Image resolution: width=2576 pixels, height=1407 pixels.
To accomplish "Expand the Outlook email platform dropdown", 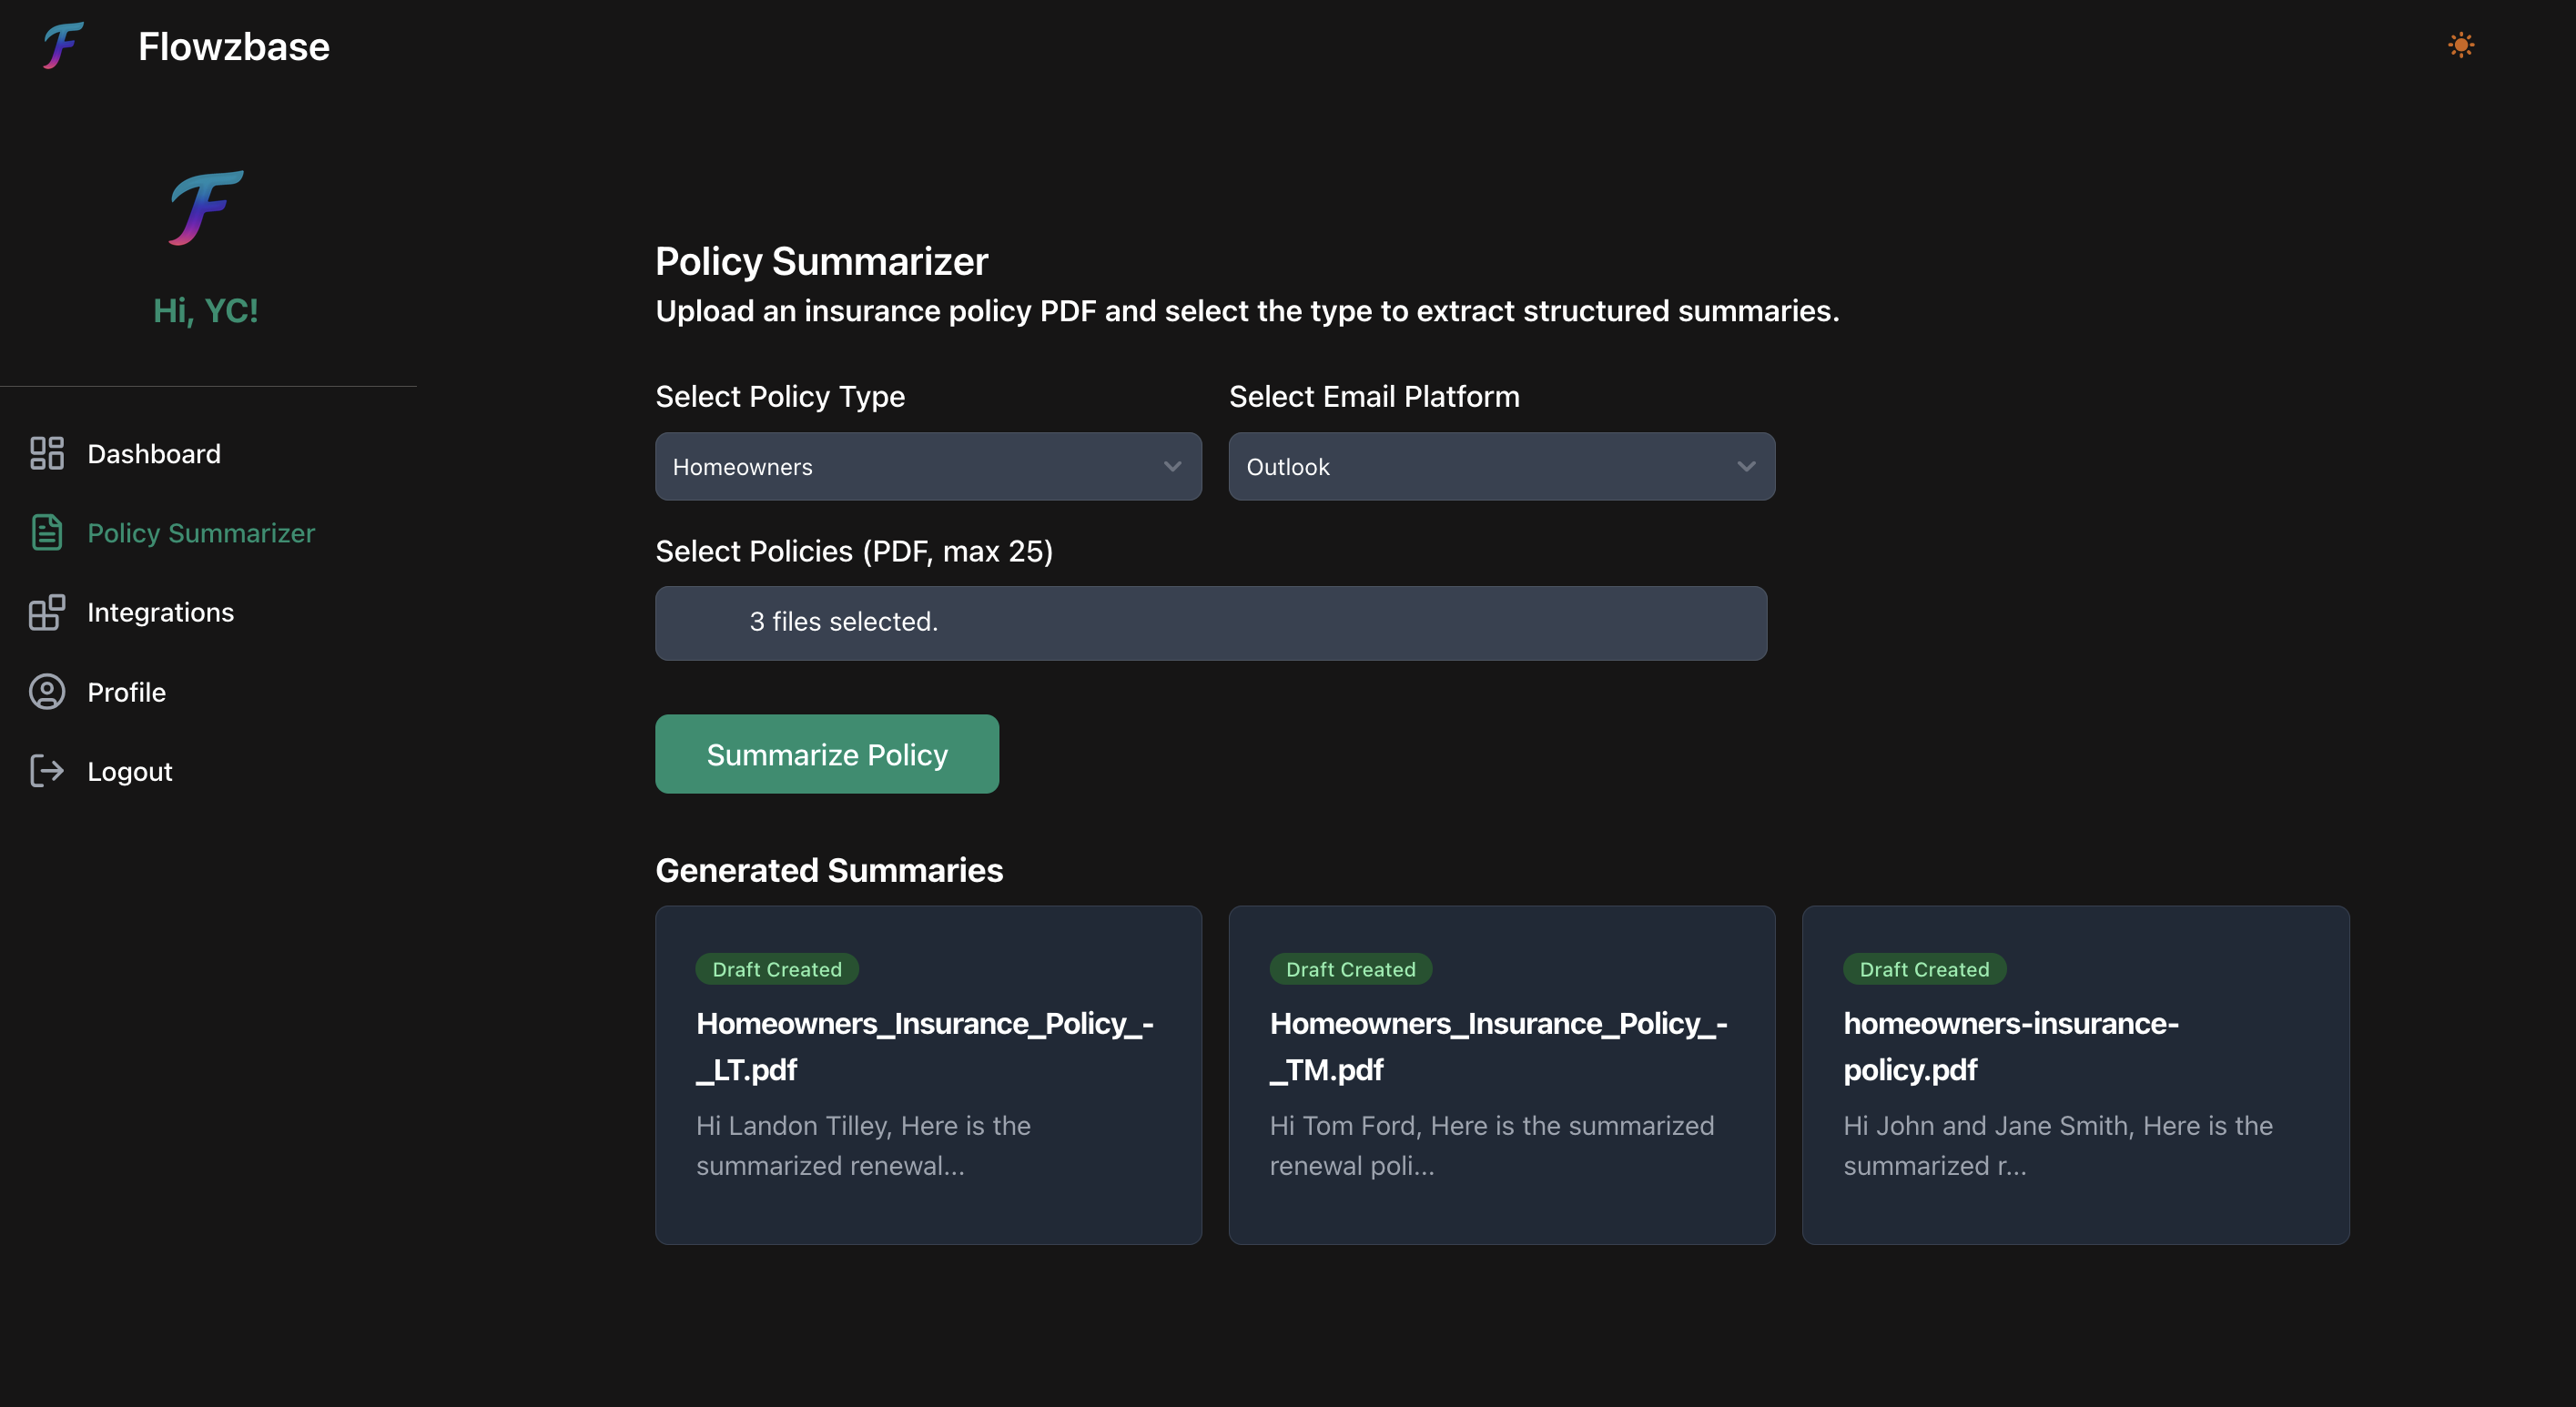I will [1500, 466].
